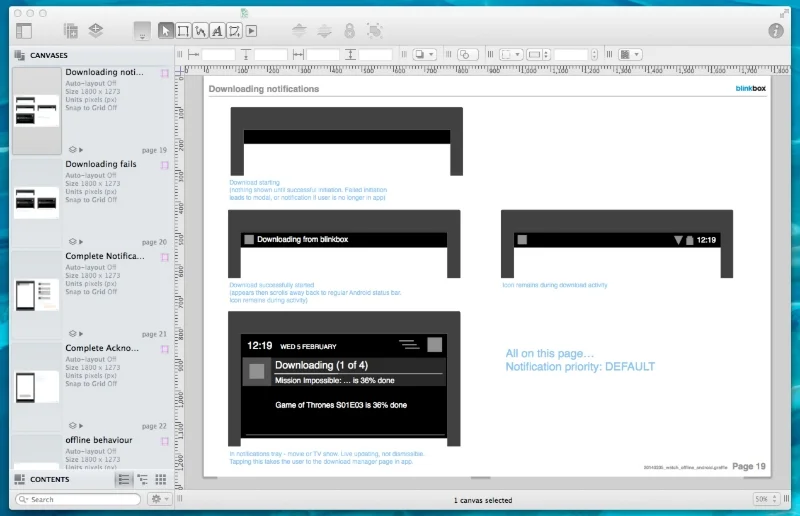The image size is (800, 516).
Task: Toggle pink square icon for offline behaviour
Action: pyautogui.click(x=165, y=441)
